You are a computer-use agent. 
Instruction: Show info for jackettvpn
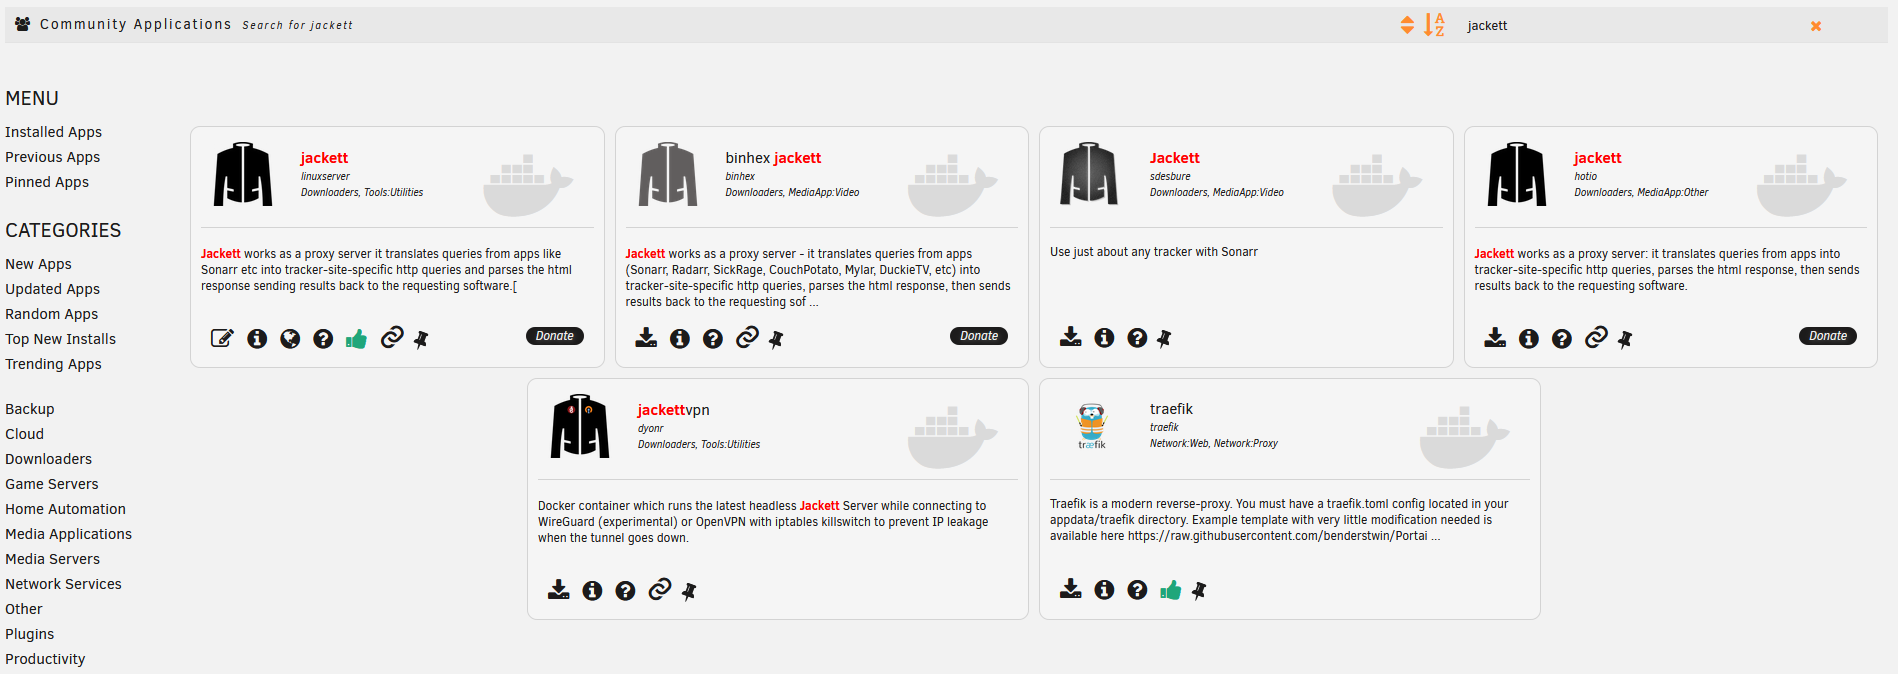(592, 591)
